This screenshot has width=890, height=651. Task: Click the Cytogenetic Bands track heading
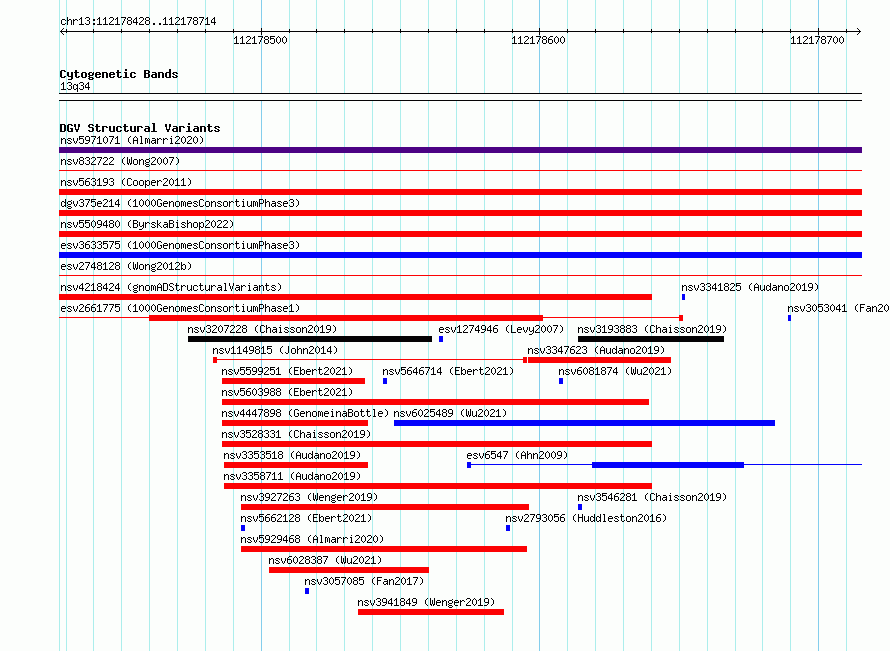click(x=119, y=74)
